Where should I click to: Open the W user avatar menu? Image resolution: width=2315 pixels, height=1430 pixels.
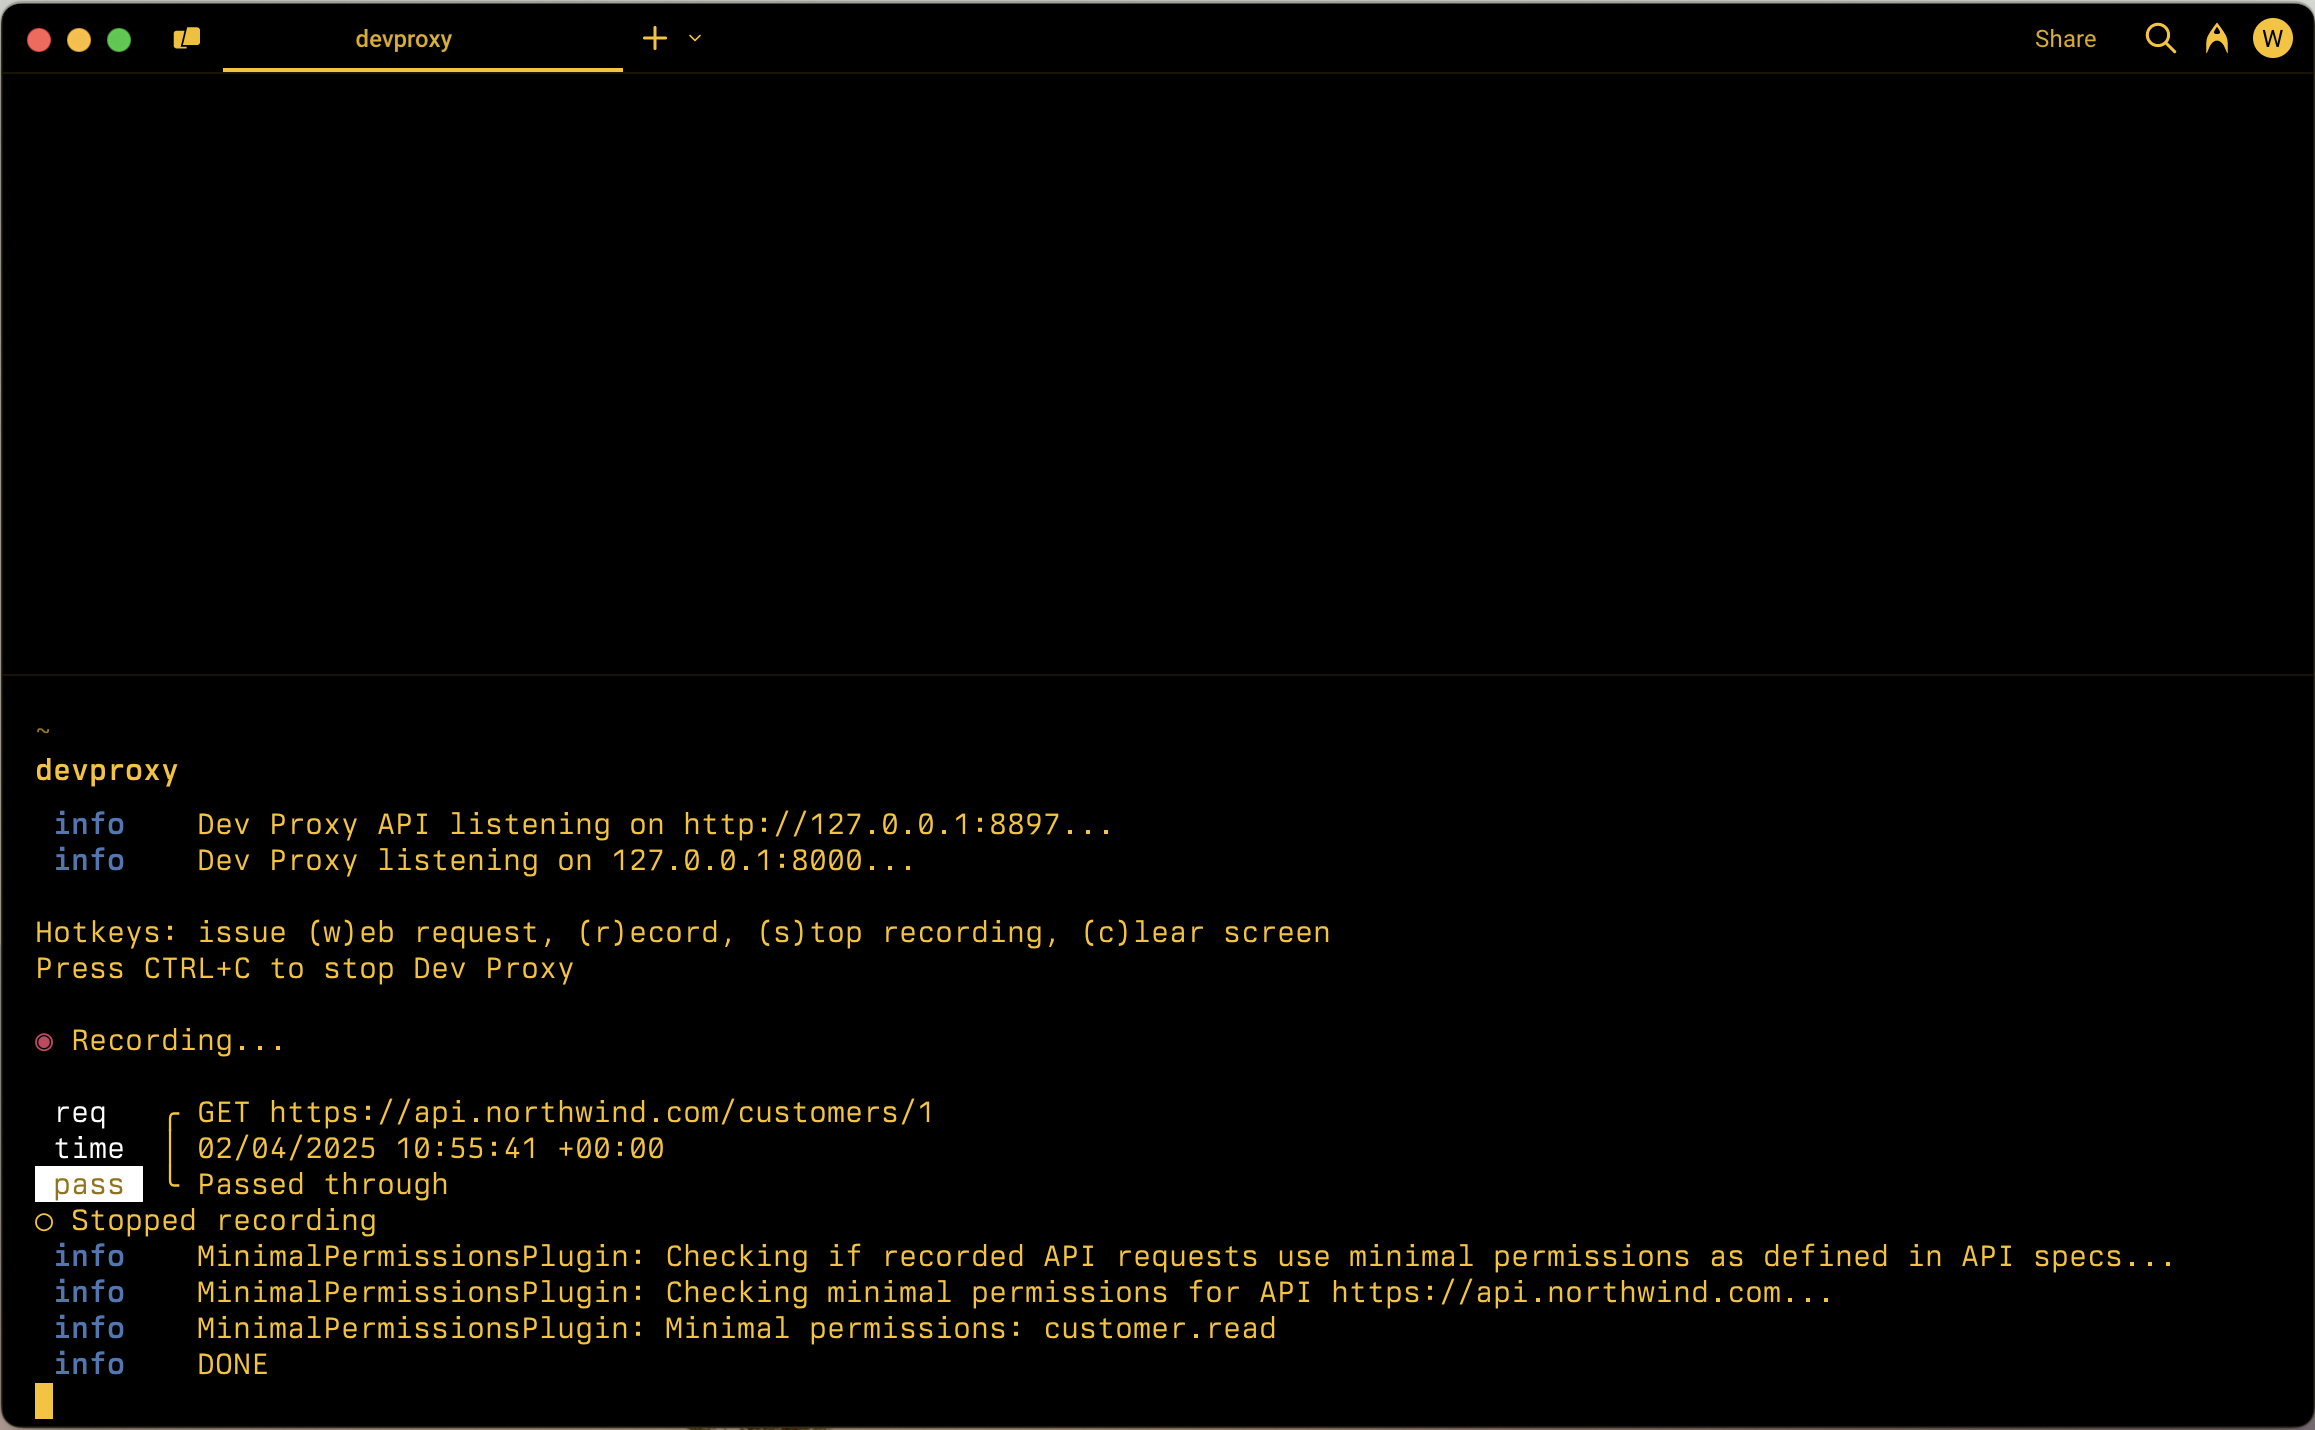[2272, 39]
